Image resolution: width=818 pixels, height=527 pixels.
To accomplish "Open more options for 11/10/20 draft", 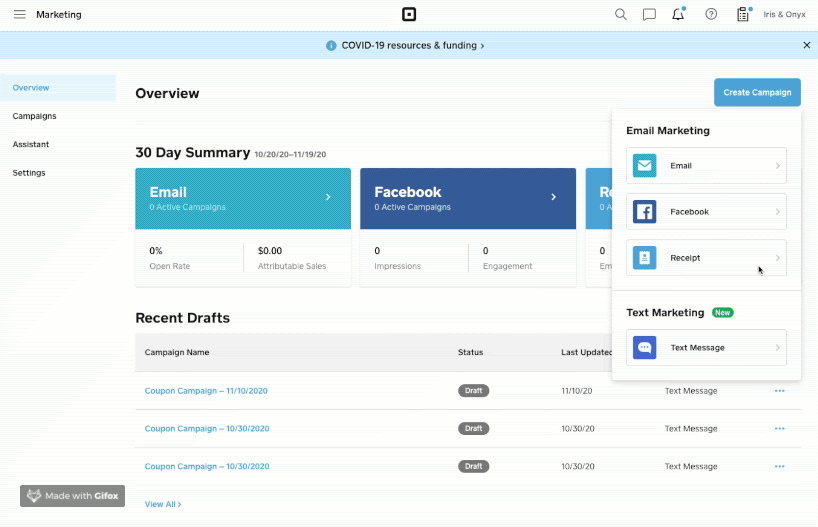I will click(780, 391).
